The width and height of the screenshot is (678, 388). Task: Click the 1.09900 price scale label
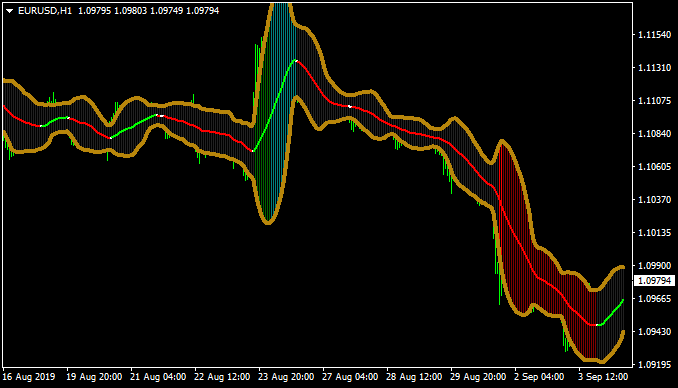pos(655,266)
